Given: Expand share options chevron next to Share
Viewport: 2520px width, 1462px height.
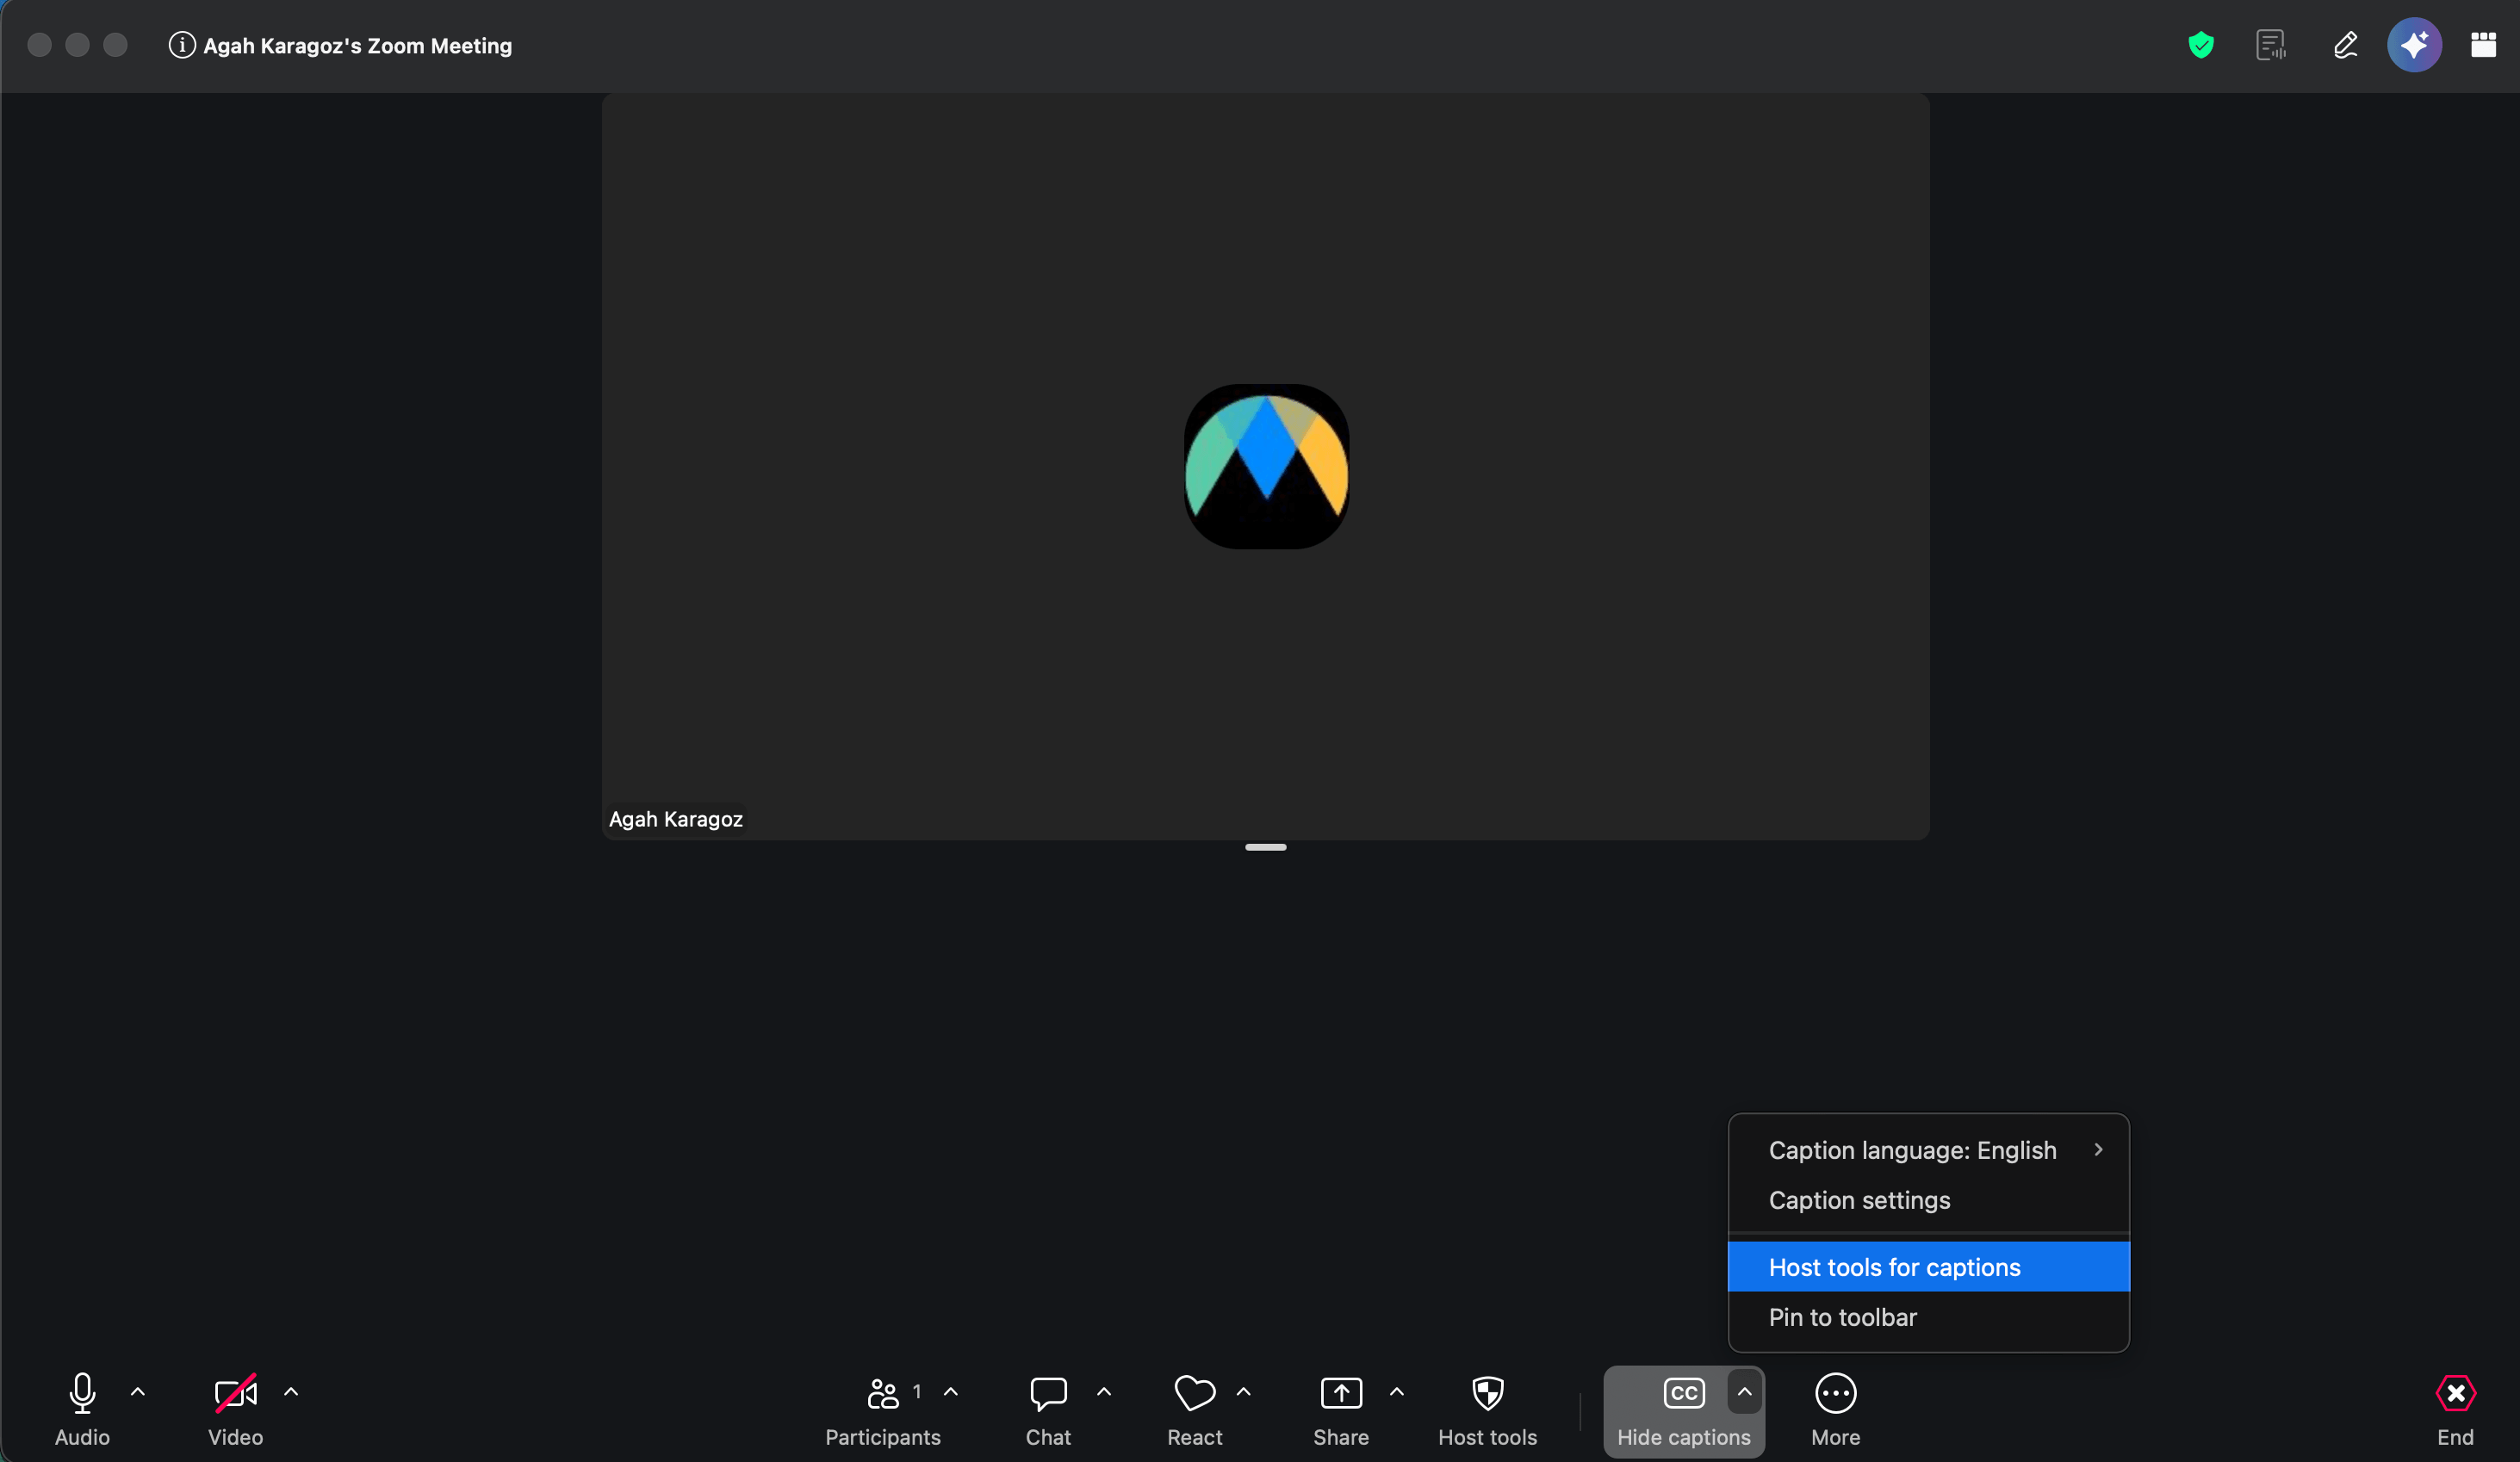Looking at the screenshot, I should 1397,1391.
